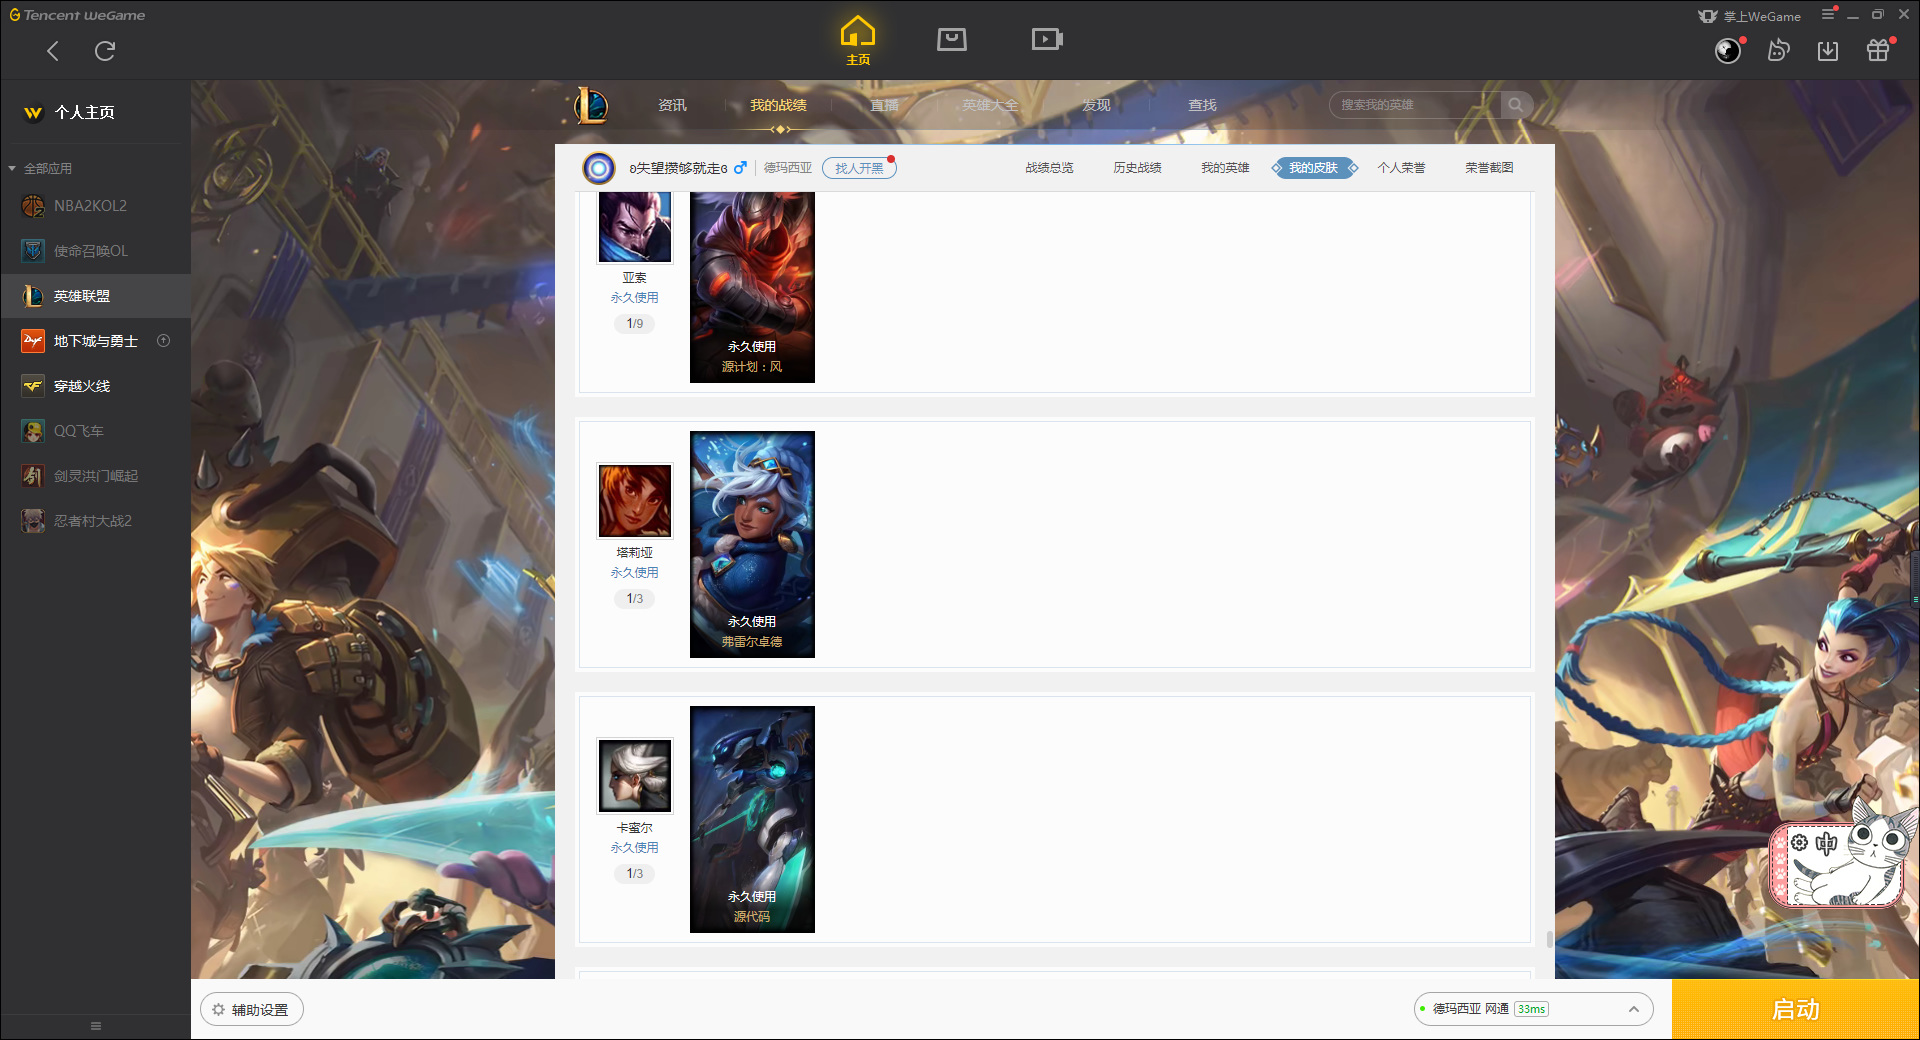Open 辅助设置 settings
The width and height of the screenshot is (1920, 1040).
[251, 1010]
